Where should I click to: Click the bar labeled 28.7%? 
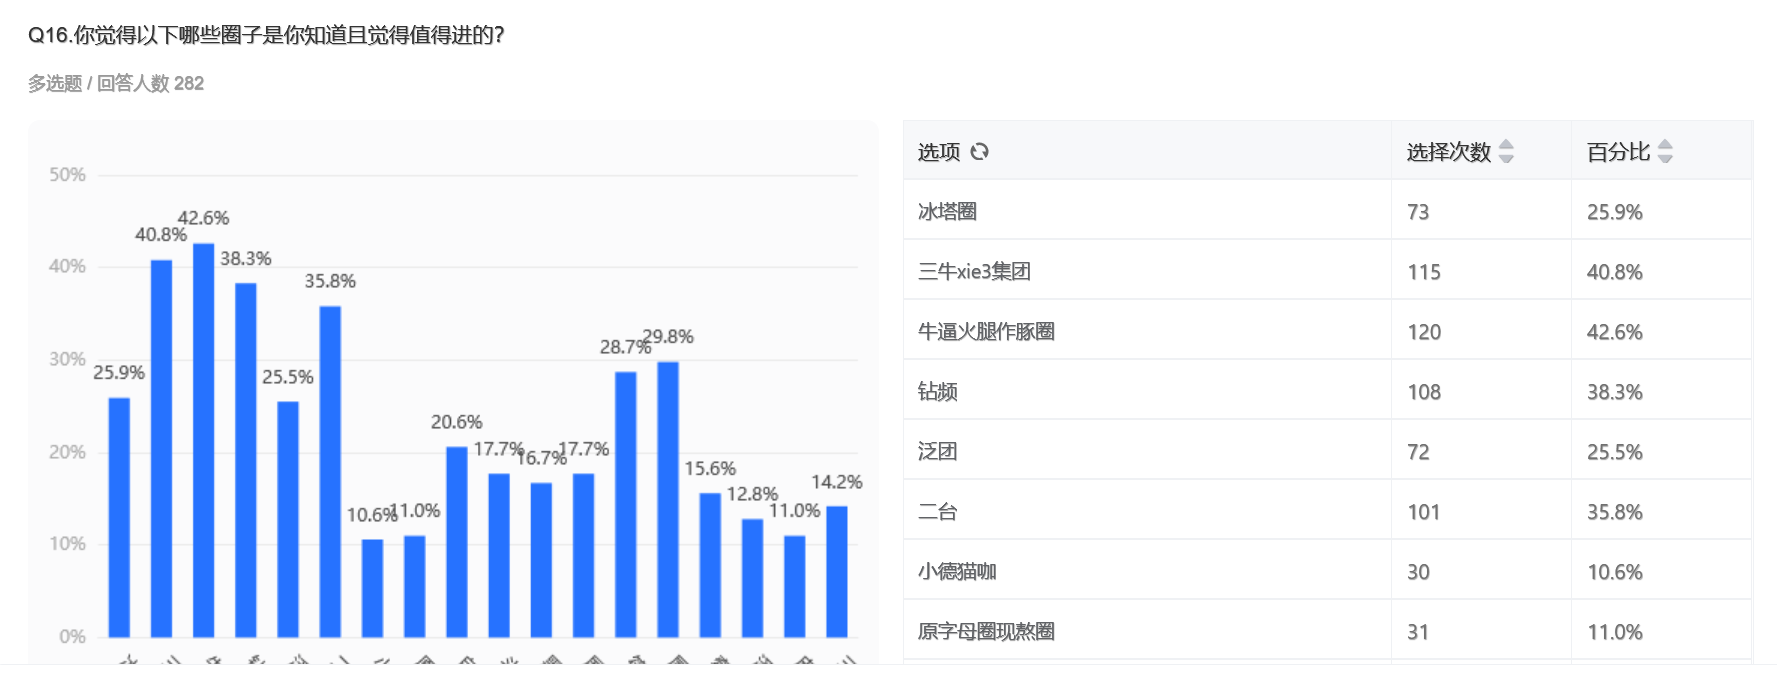pyautogui.click(x=626, y=504)
